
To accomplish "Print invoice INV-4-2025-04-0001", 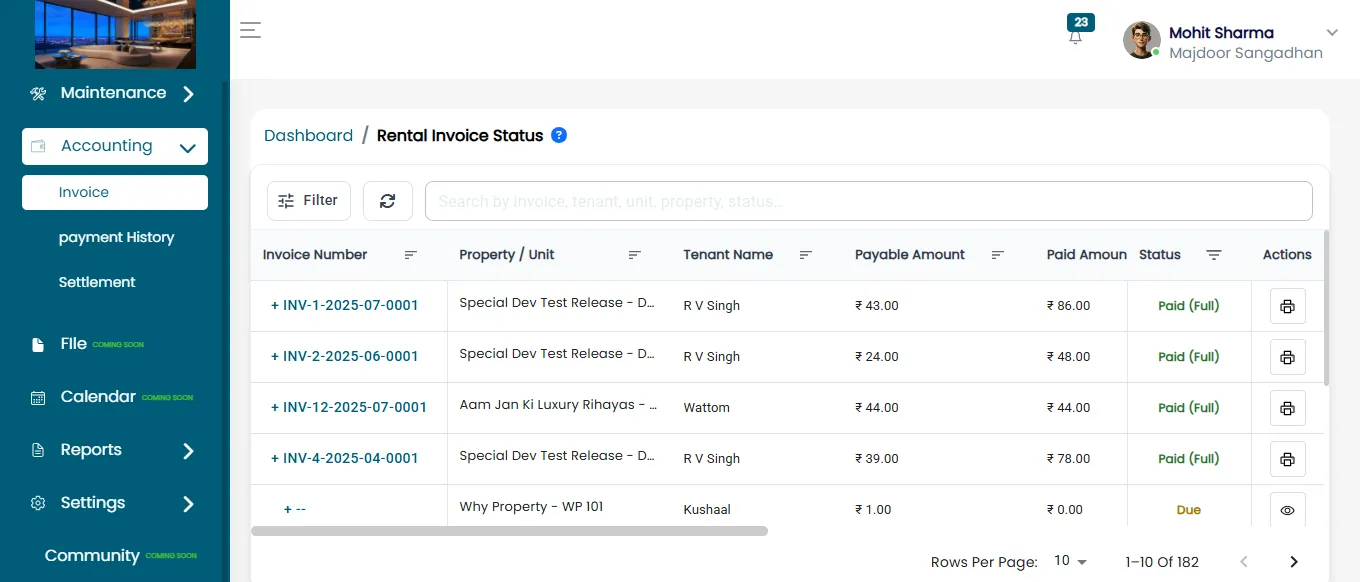I will pyautogui.click(x=1288, y=459).
